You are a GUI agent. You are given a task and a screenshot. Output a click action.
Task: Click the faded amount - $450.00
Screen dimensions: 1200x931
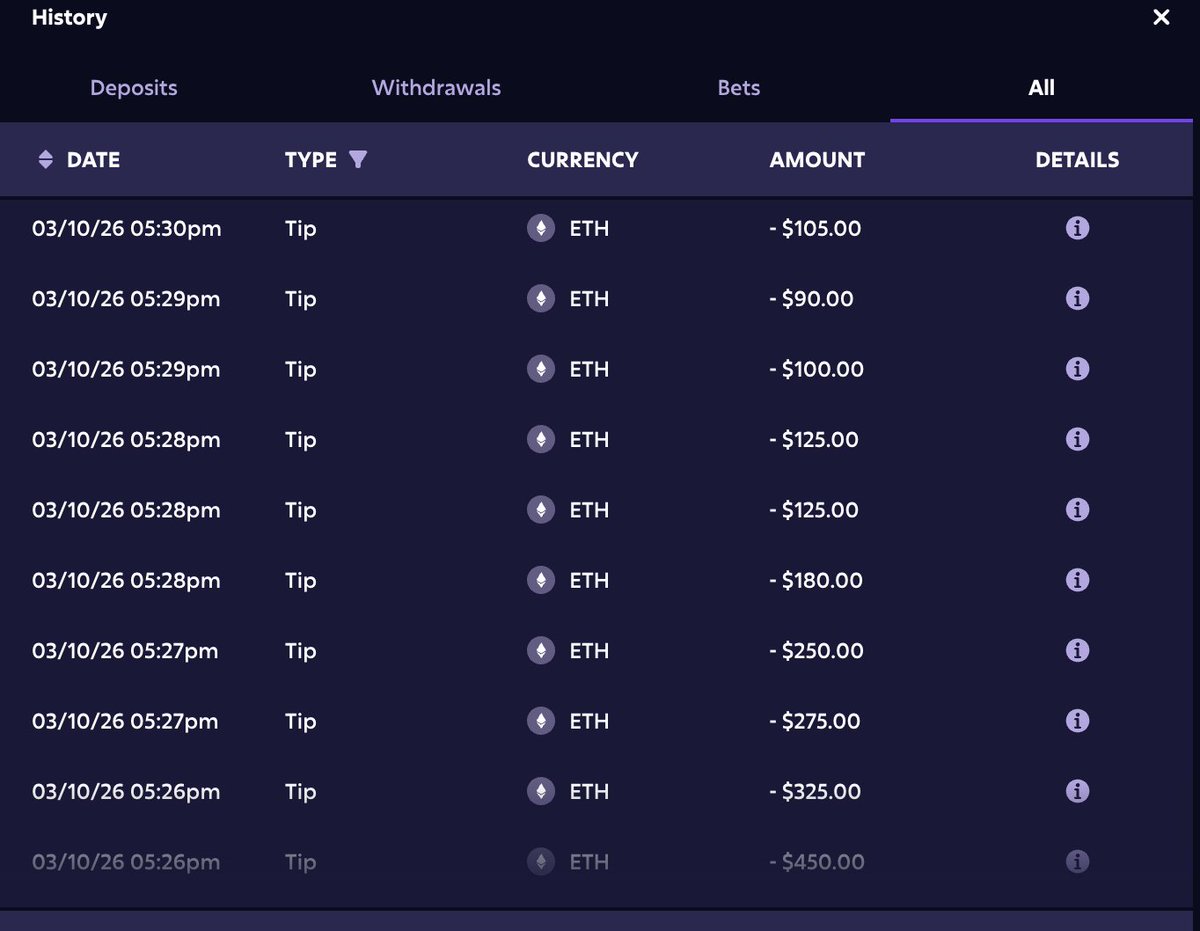coord(817,862)
